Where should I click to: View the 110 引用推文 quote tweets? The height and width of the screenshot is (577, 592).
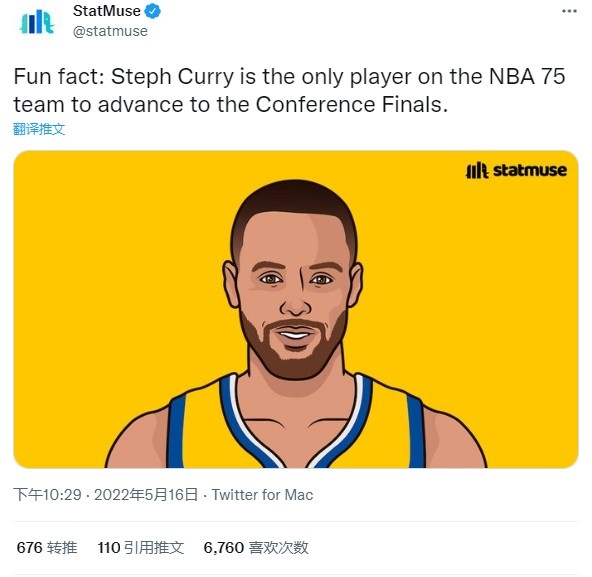tap(140, 548)
